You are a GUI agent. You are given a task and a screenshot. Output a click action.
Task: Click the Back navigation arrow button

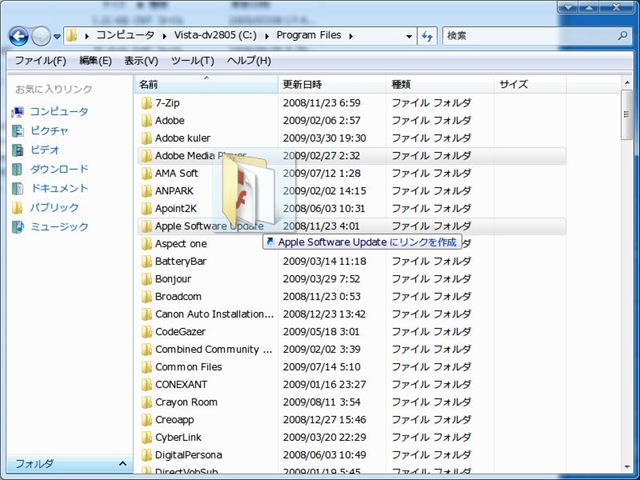click(x=19, y=36)
